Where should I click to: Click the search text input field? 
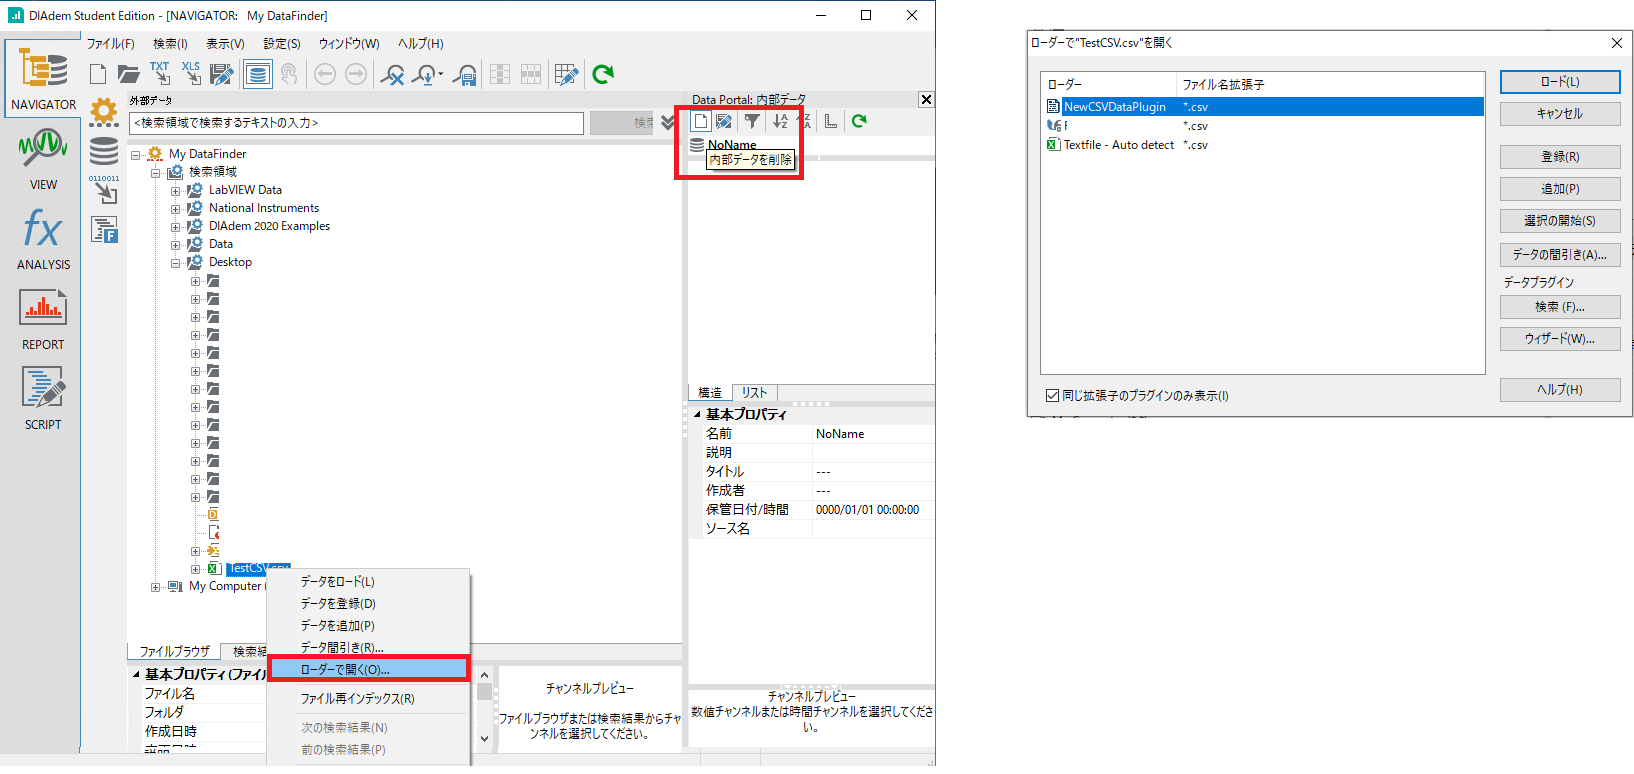click(357, 123)
